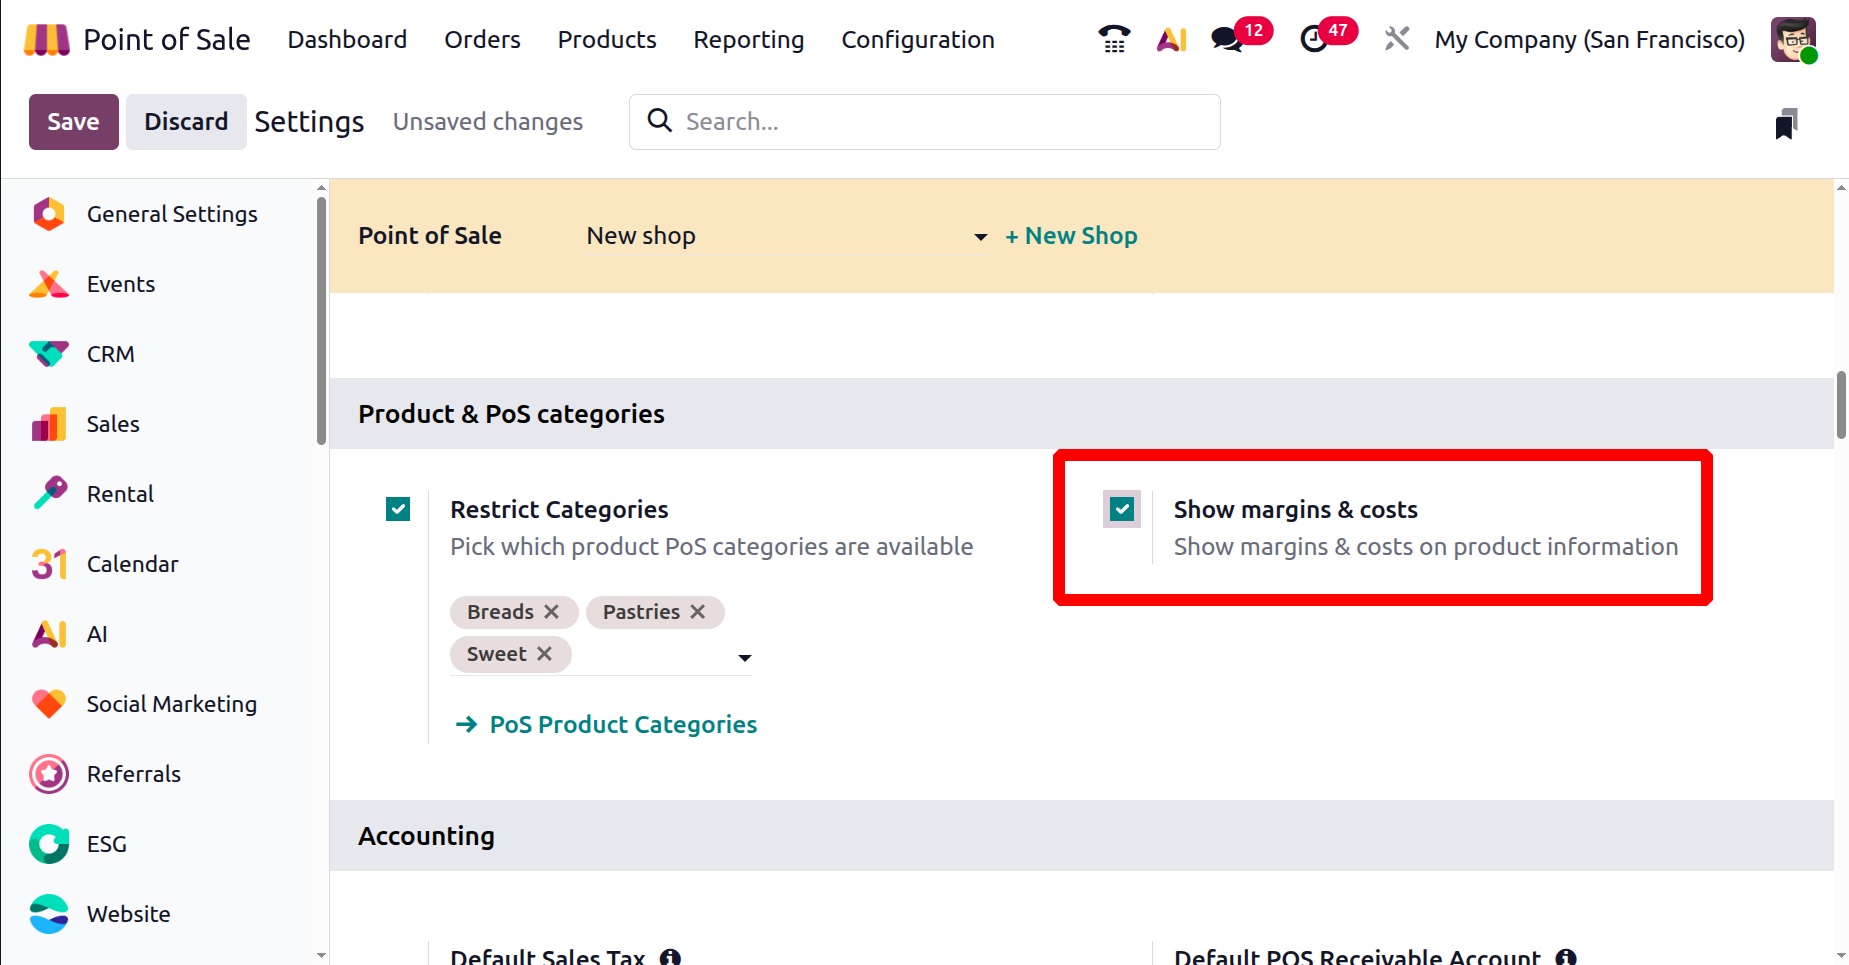Viewport: 1849px width, 965px height.
Task: Uncheck the Restrict Categories checkbox
Action: coord(398,510)
